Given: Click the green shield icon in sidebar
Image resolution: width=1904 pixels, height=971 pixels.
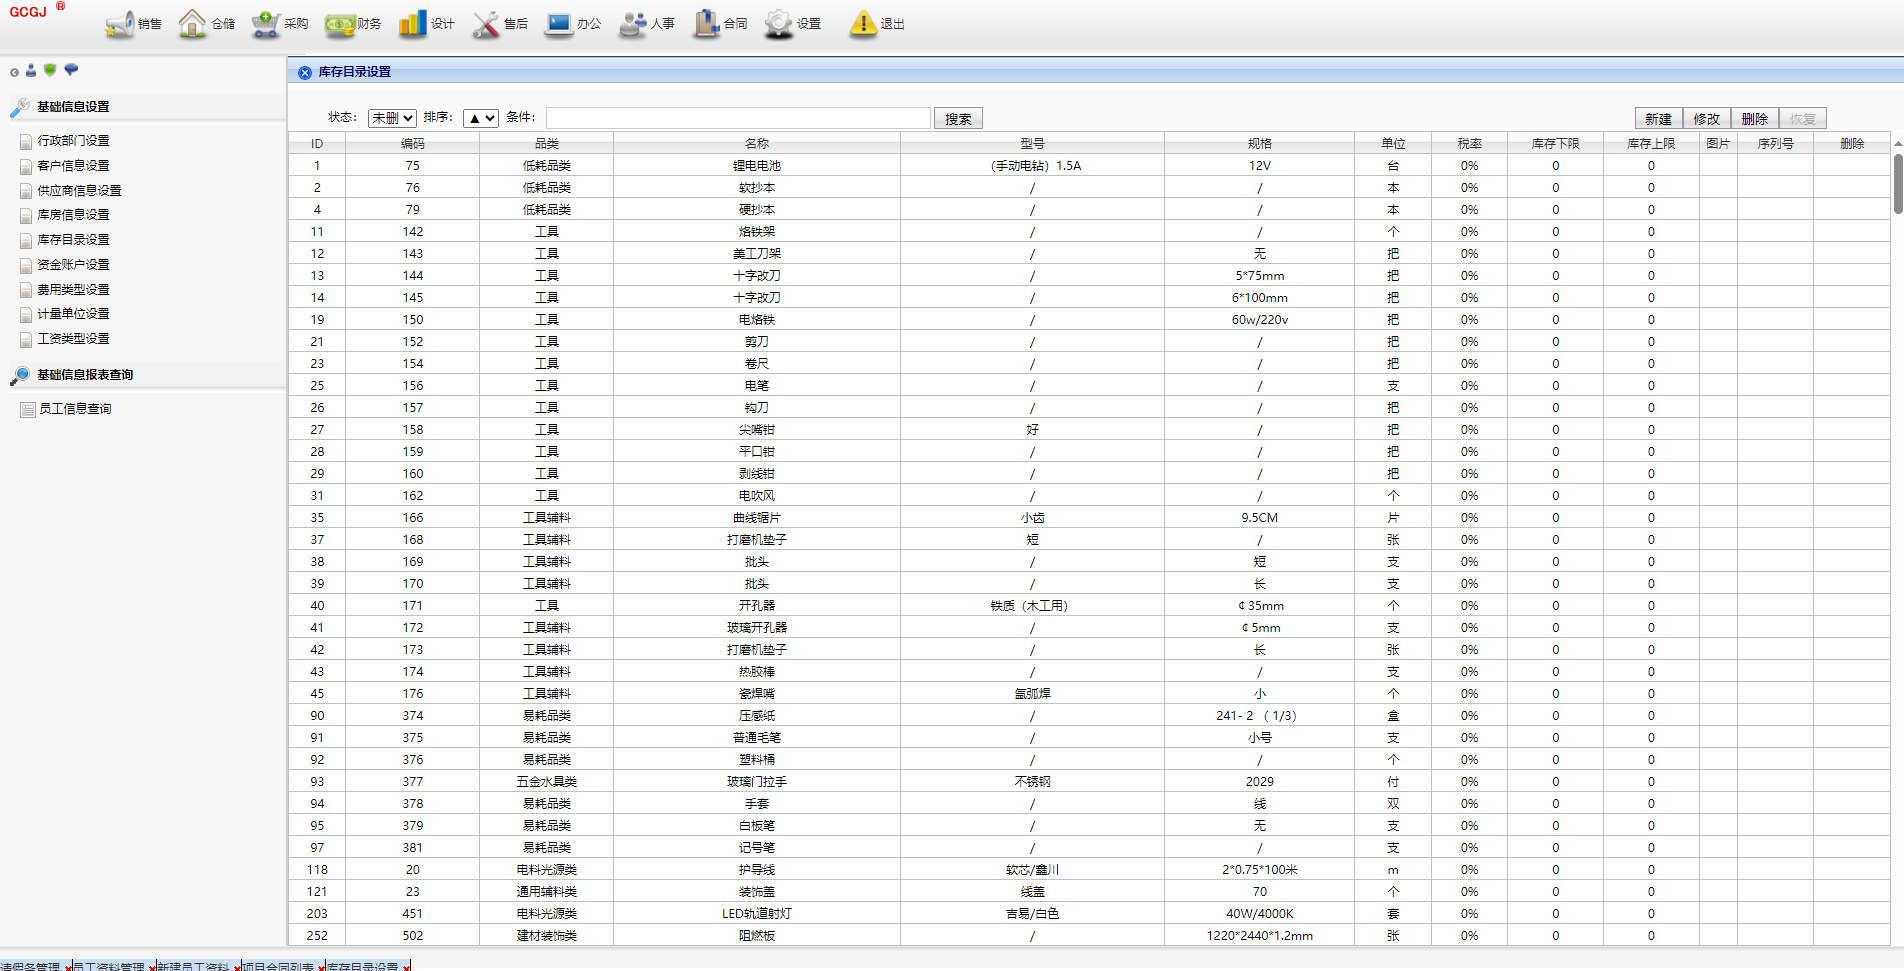Looking at the screenshot, I should coord(50,70).
